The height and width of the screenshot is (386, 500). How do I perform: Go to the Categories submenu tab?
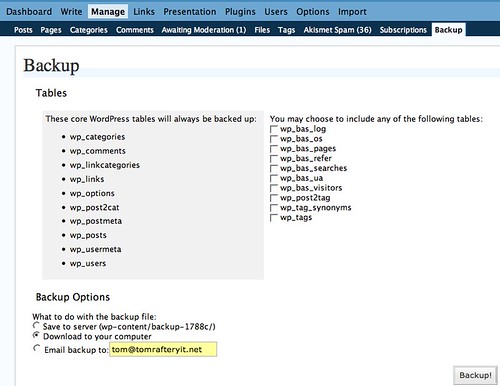click(89, 30)
